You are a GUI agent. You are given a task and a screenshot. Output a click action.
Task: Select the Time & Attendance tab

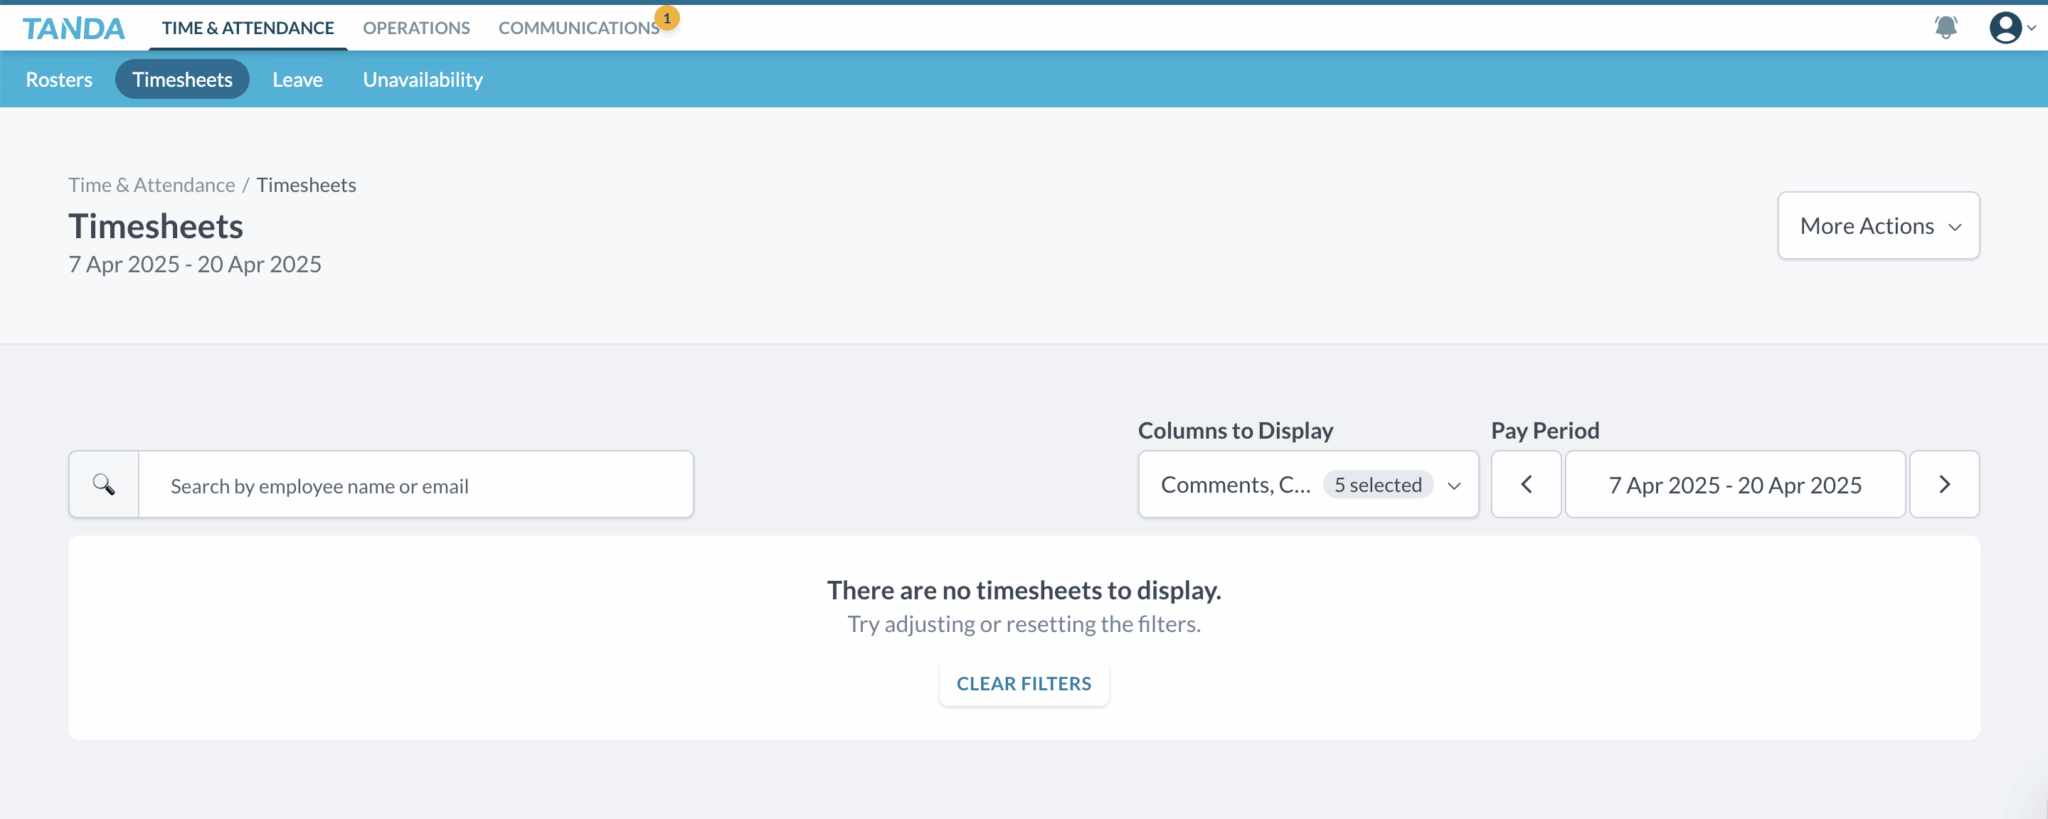(x=248, y=28)
